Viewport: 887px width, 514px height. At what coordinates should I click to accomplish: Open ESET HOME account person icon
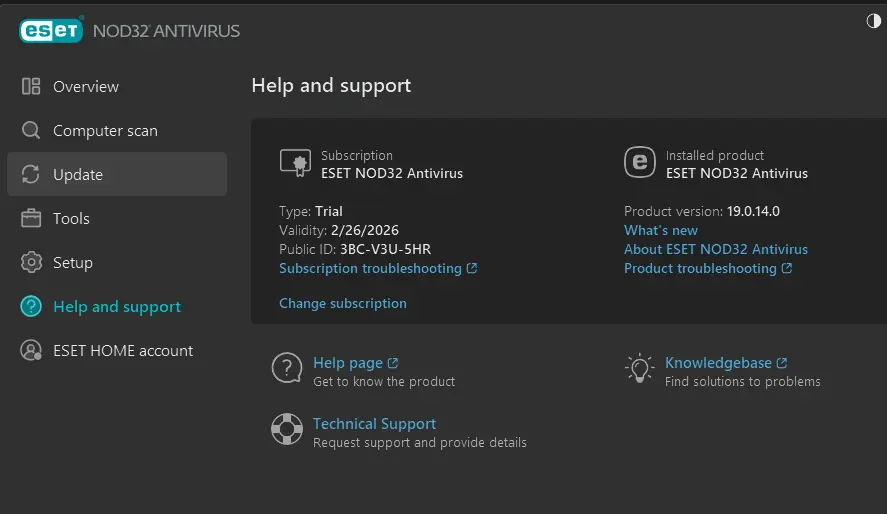[31, 351]
